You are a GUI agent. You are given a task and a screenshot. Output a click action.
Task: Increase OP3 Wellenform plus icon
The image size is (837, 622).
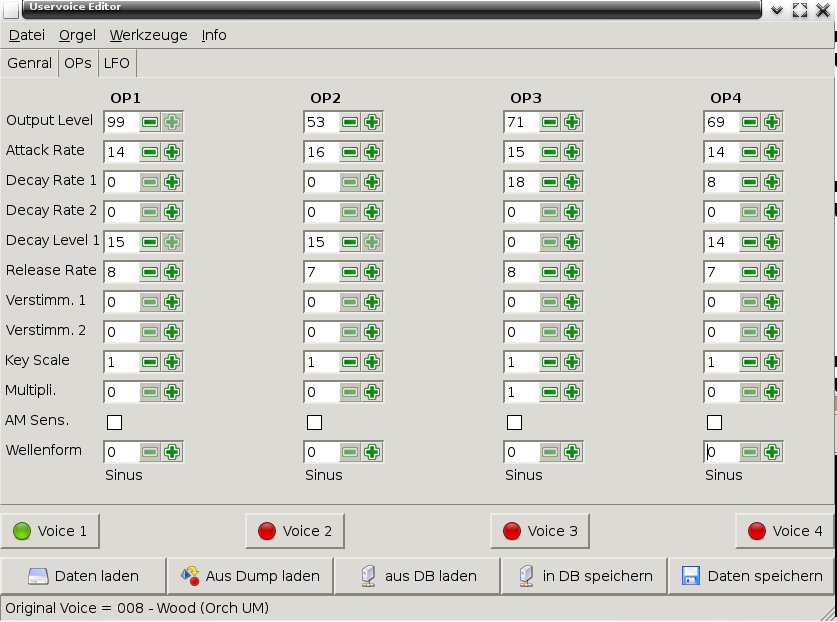coord(572,452)
